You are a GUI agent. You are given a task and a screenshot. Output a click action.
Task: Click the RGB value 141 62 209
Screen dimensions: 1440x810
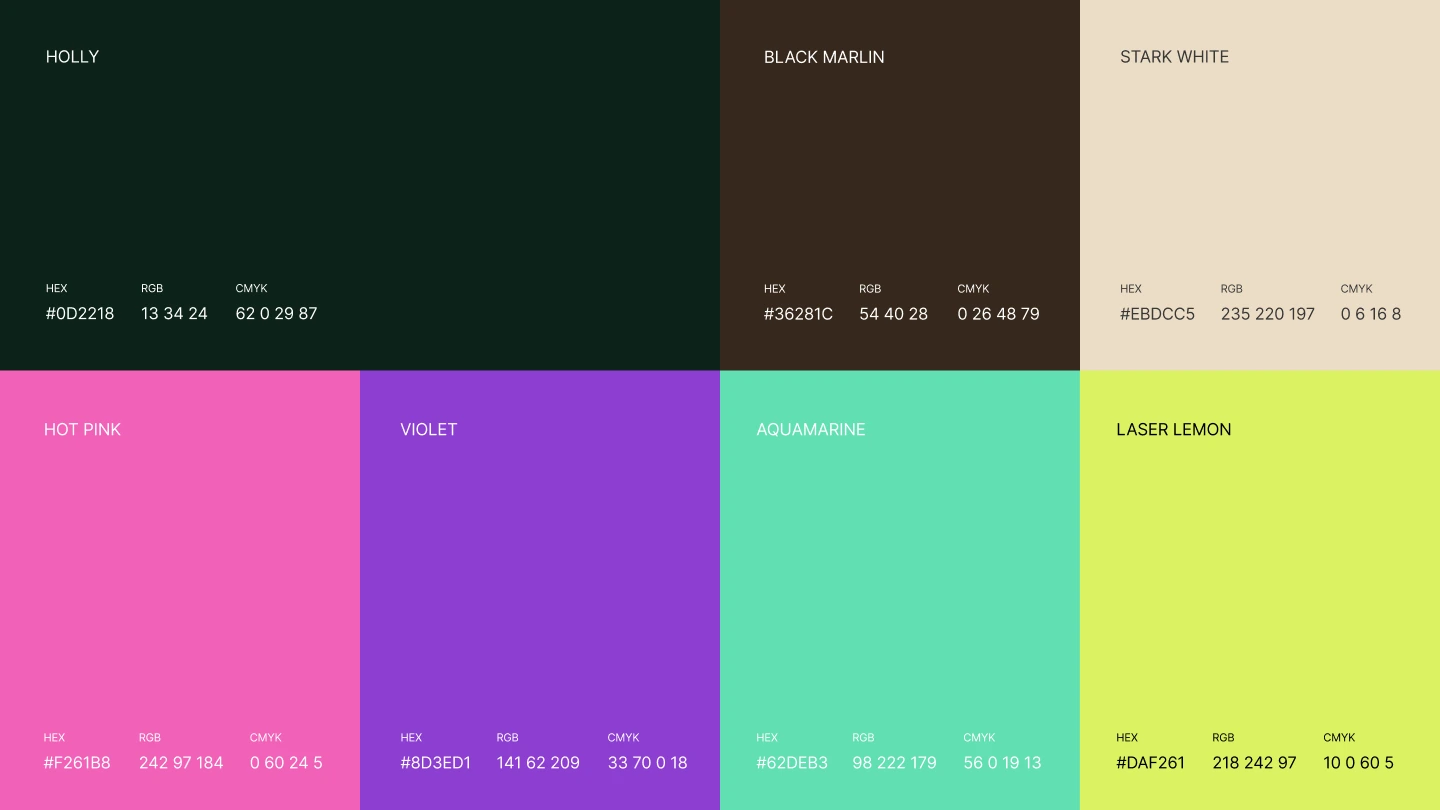coord(538,763)
